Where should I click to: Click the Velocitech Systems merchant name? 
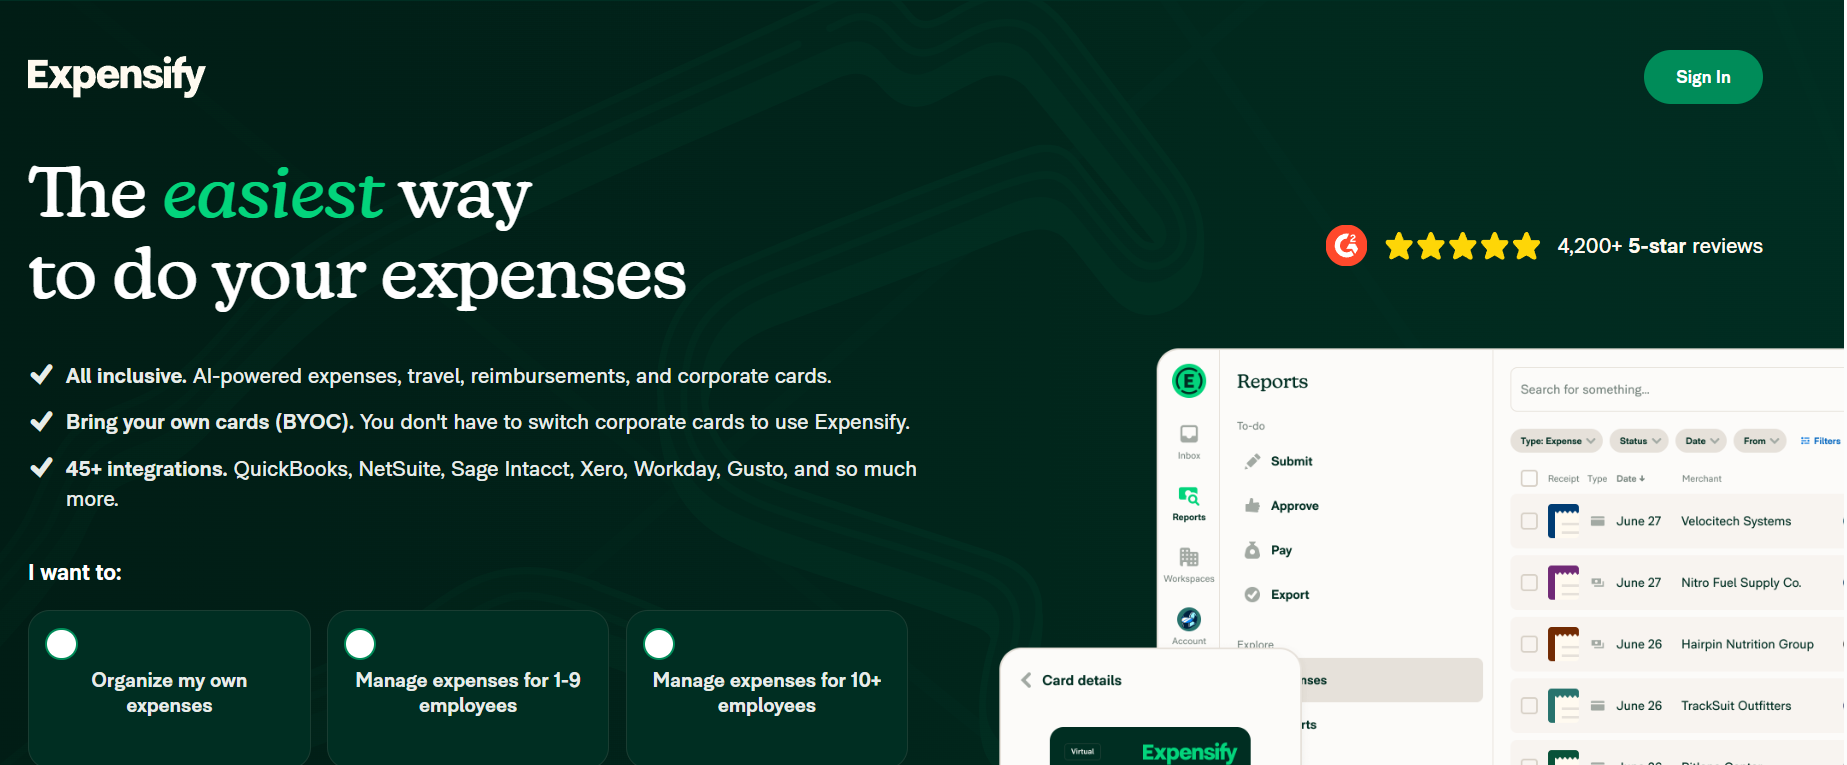1736,521
